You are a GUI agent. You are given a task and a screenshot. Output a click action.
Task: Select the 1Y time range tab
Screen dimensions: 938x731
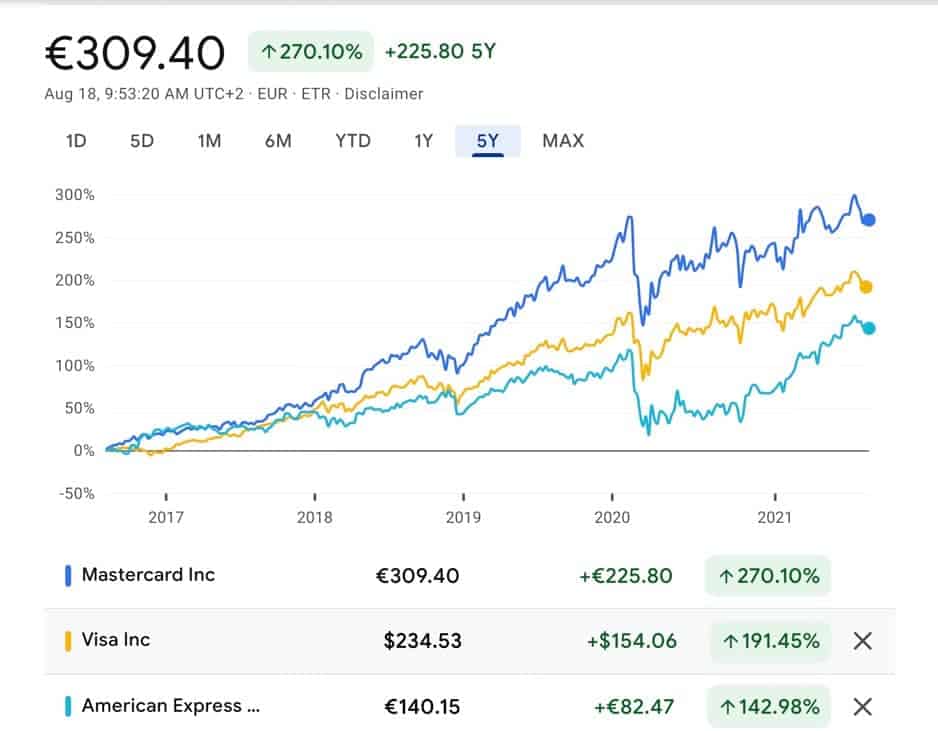coord(424,141)
